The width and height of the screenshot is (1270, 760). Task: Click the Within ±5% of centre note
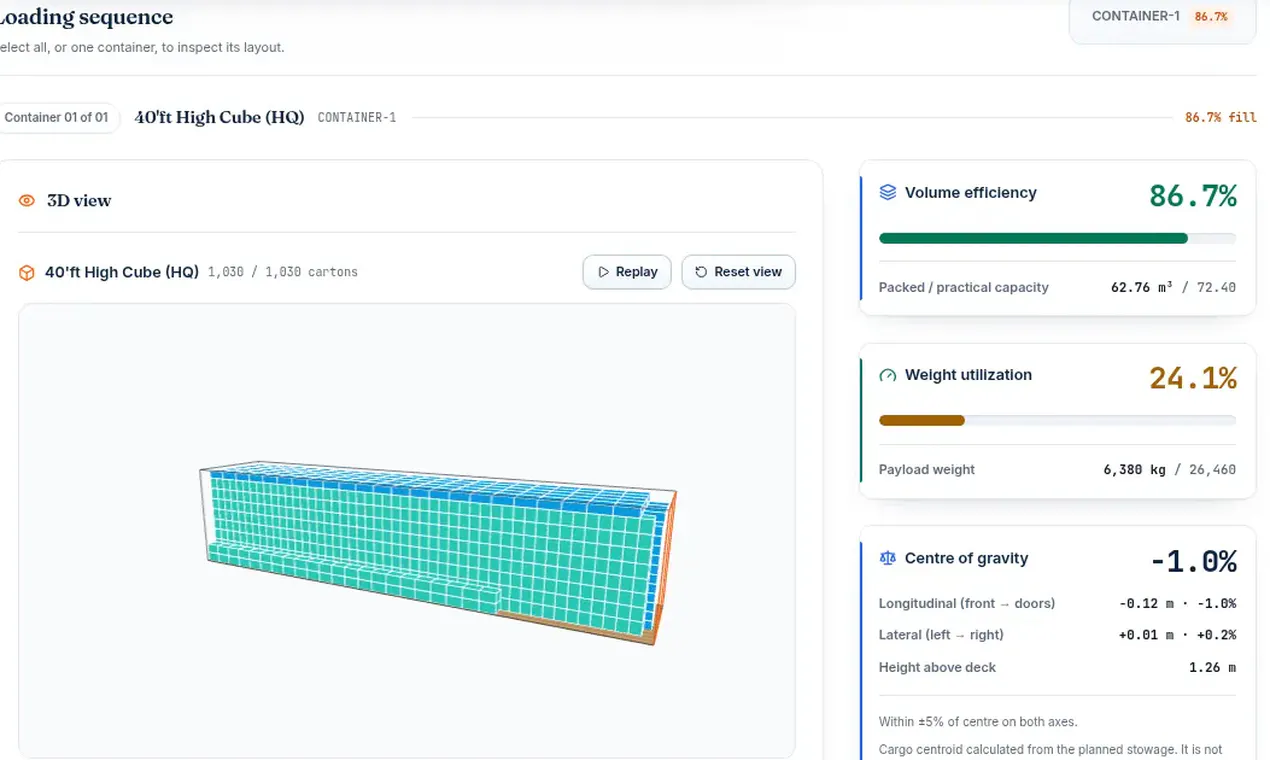coord(978,722)
